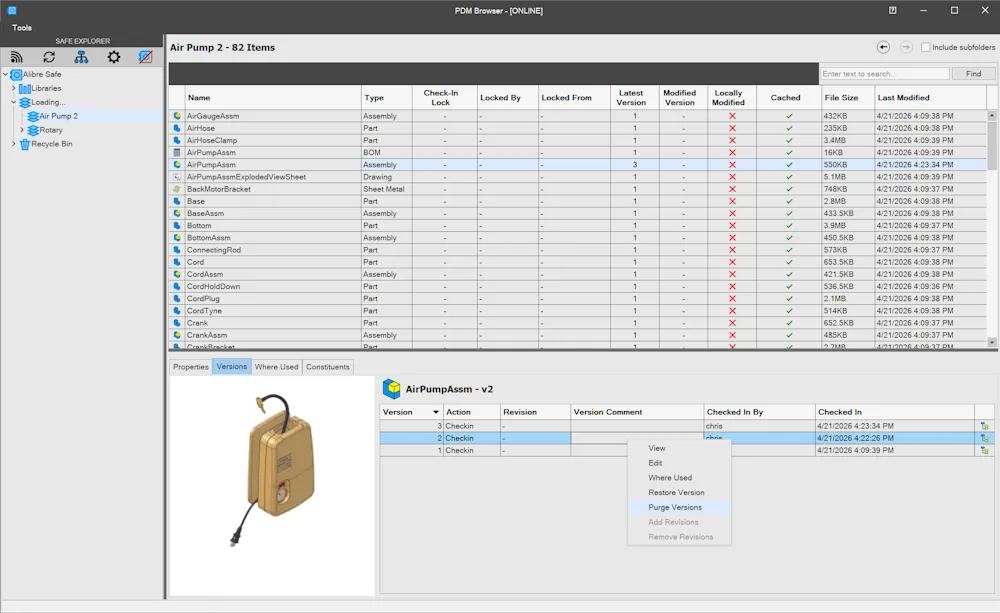Enable the Include subfolders checkbox
The width and height of the screenshot is (1000, 613).
tap(925, 47)
